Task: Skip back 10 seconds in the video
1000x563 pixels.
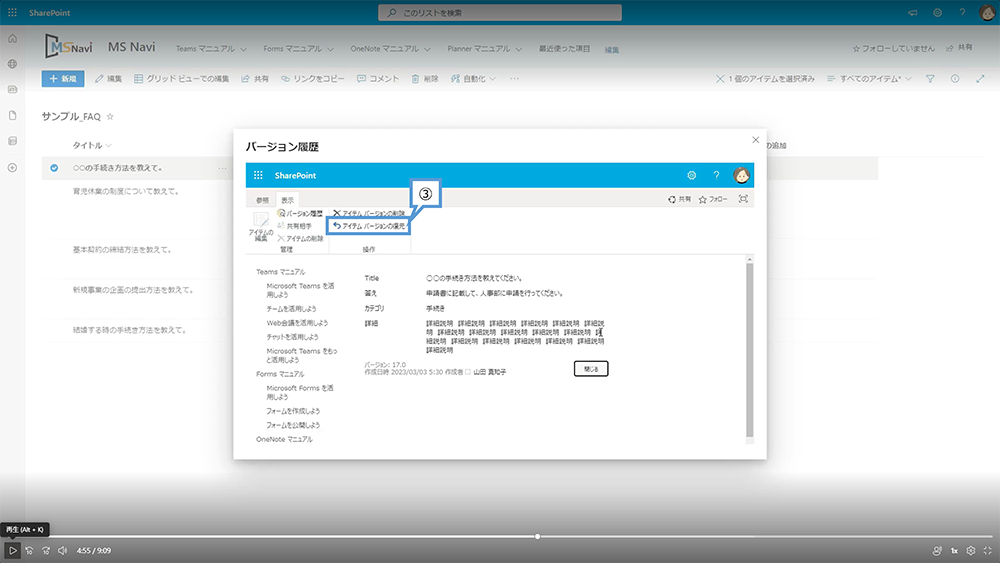Action: pyautogui.click(x=29, y=550)
